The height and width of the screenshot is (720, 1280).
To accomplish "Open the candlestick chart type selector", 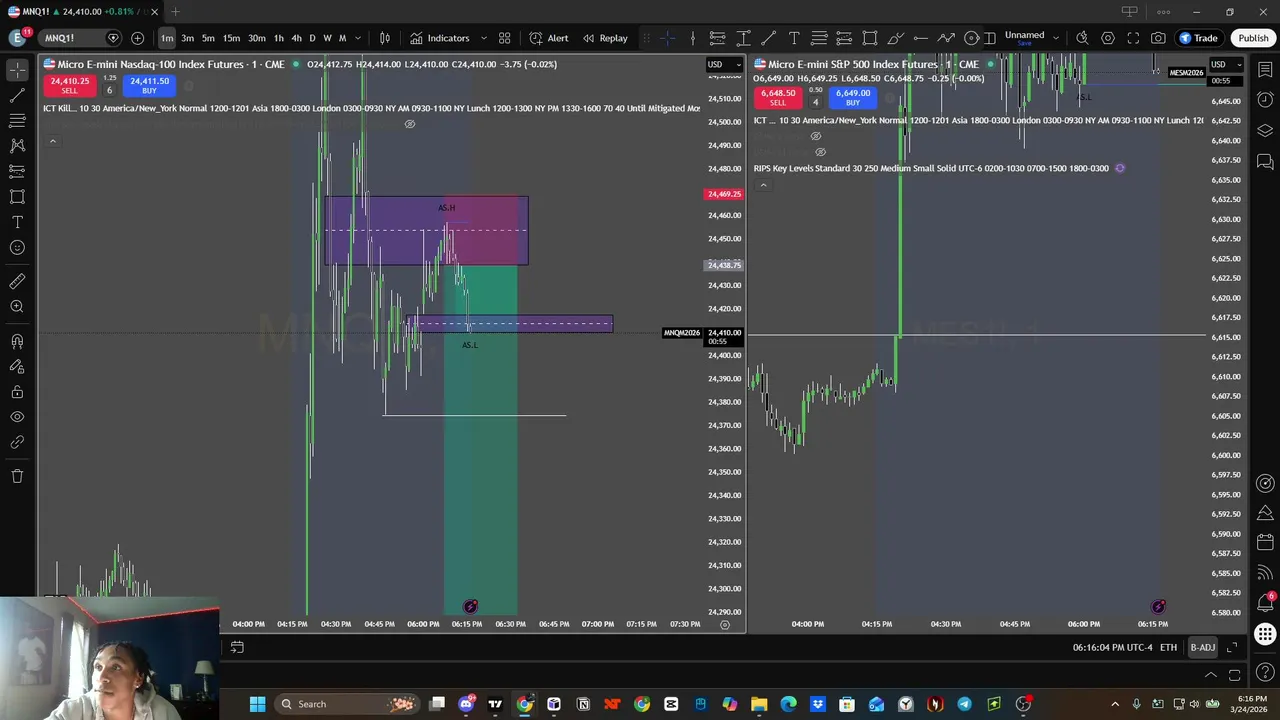I will 385,38.
